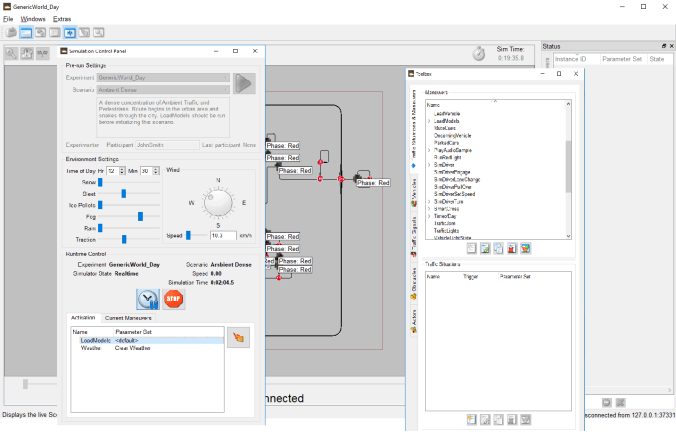Image resolution: width=676 pixels, height=439 pixels.
Task: Click the last icon below Maneuvers list
Action: (x=526, y=248)
